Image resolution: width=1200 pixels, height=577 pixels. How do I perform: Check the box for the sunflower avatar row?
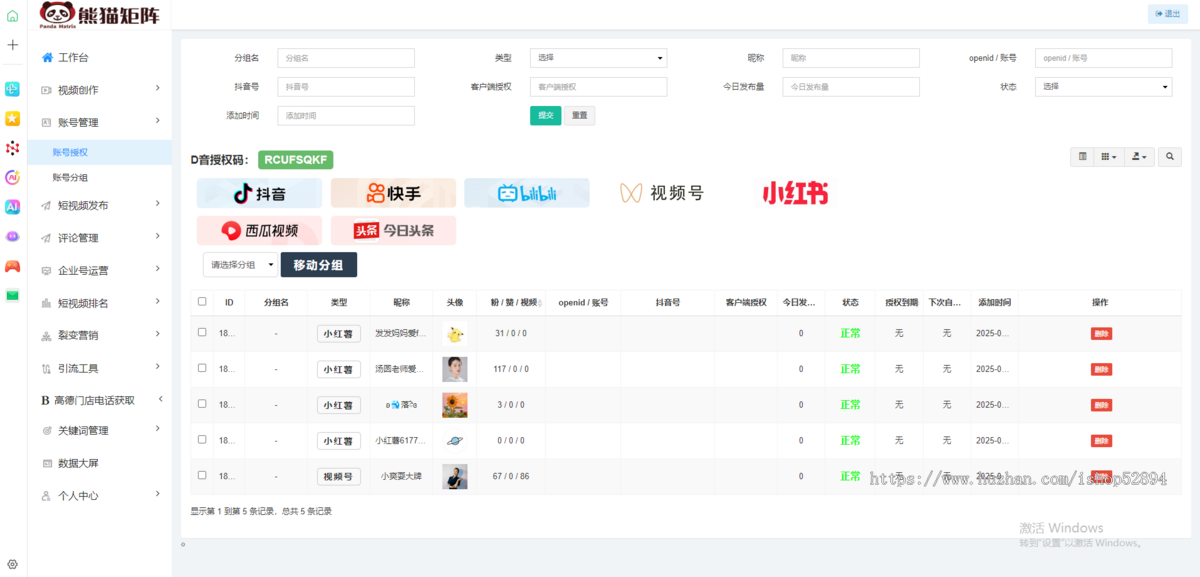click(202, 404)
